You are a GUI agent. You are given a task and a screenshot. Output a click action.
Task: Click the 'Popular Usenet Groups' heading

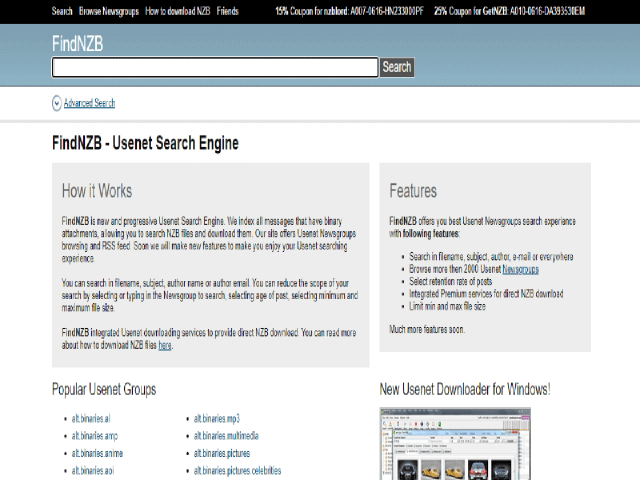point(104,389)
